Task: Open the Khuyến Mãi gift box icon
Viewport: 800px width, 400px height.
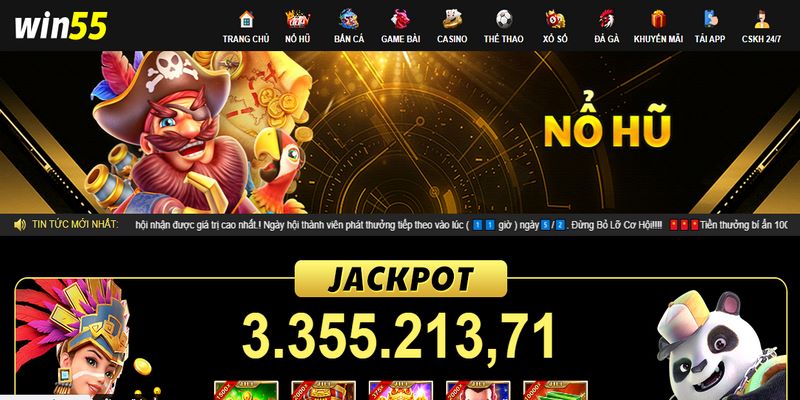Action: [x=658, y=19]
